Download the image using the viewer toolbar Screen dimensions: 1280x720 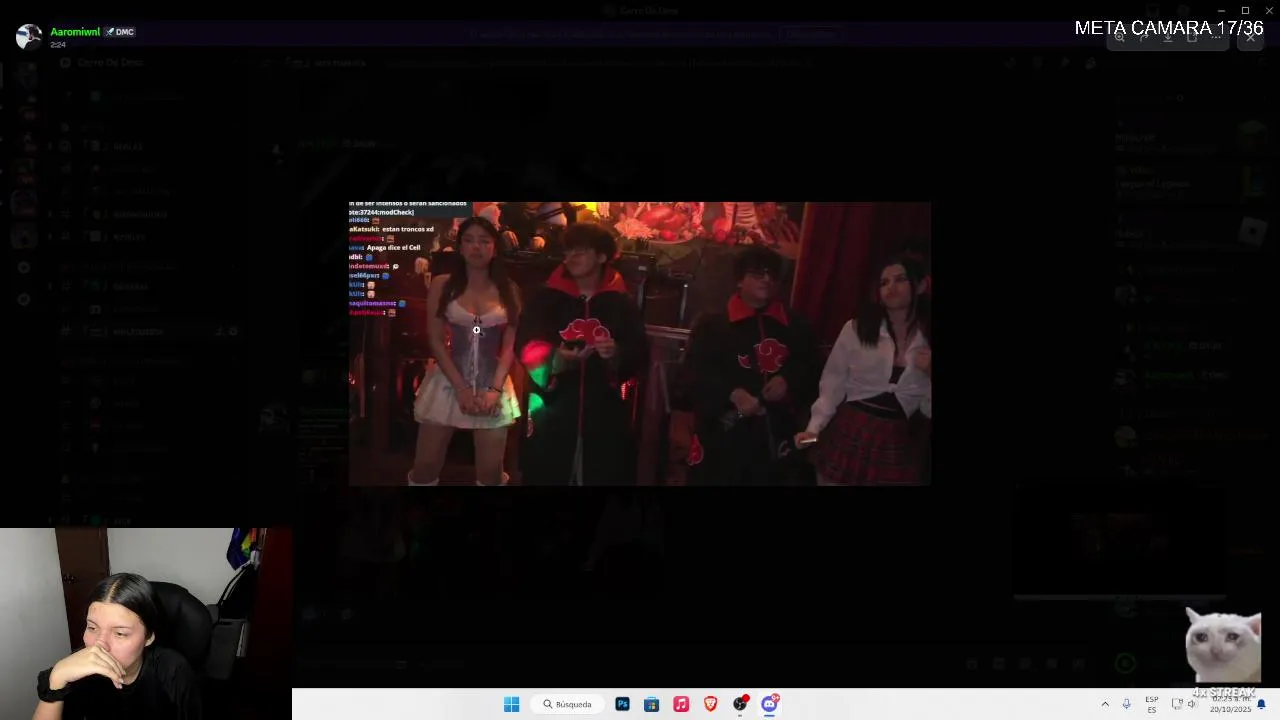(1168, 37)
